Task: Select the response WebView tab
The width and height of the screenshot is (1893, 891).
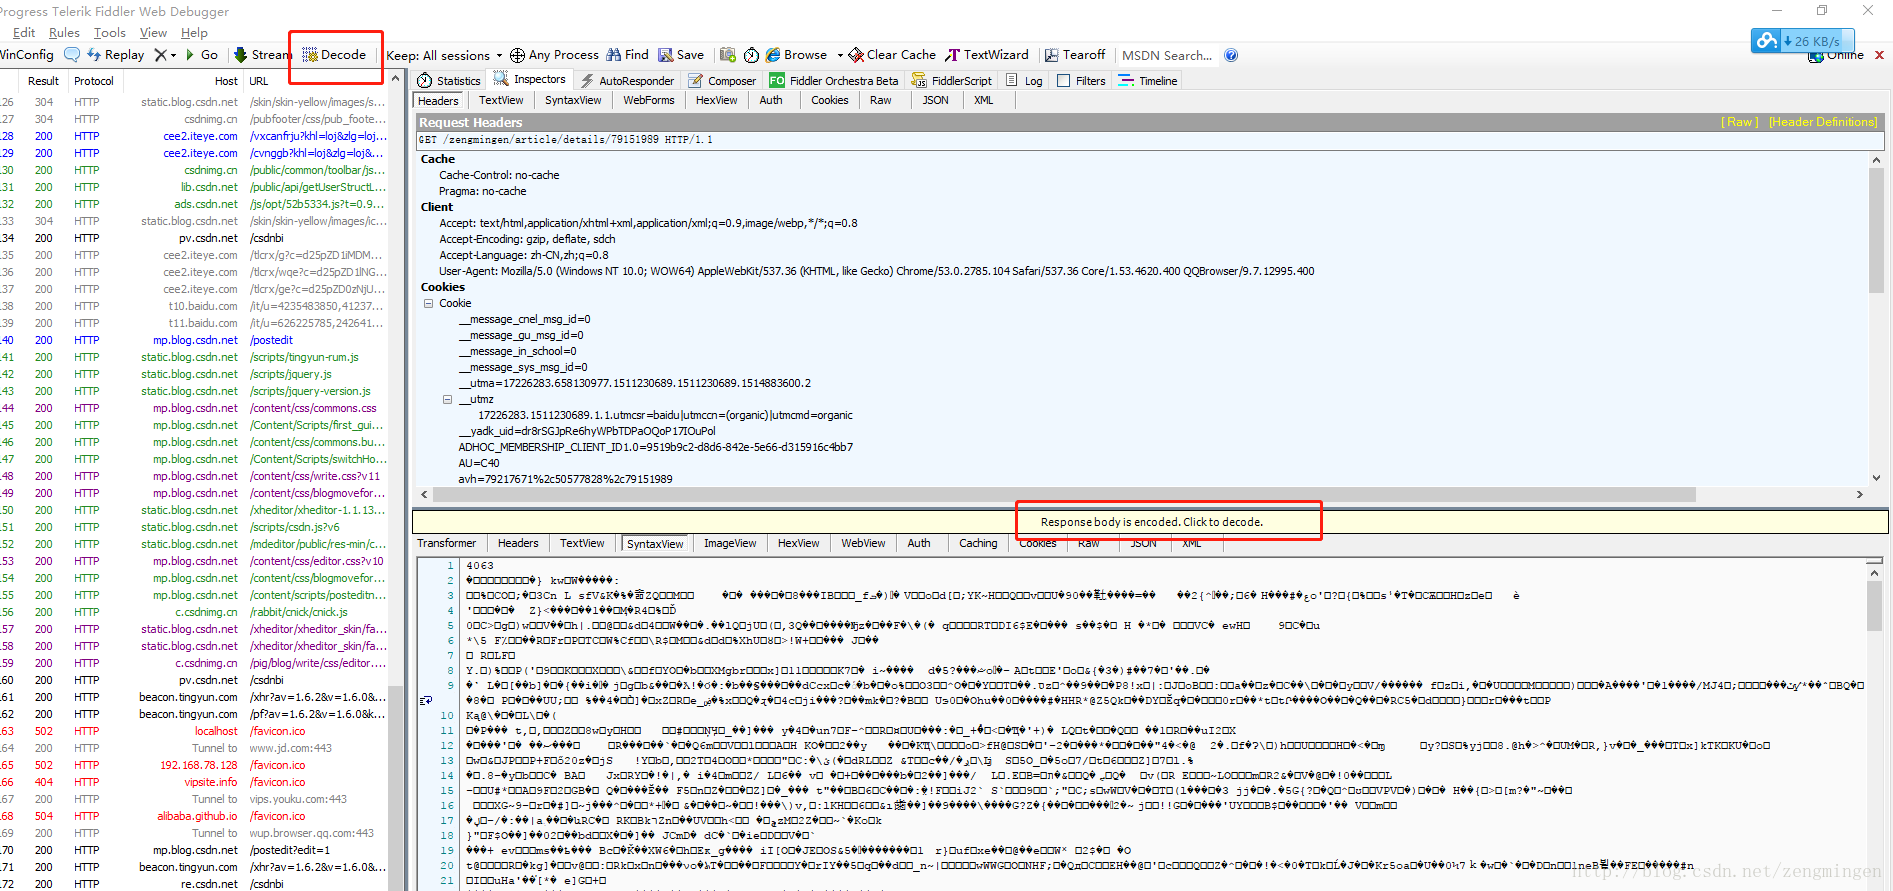Action: pyautogui.click(x=863, y=543)
